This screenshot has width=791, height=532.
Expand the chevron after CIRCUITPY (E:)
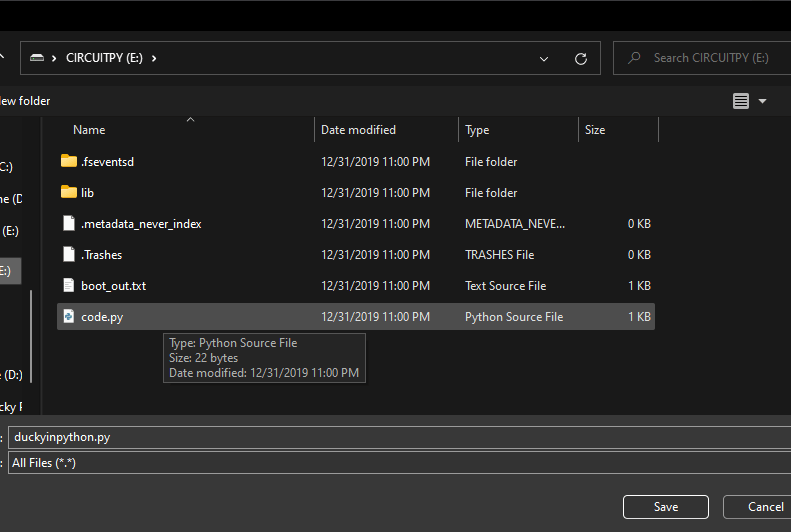[154, 58]
